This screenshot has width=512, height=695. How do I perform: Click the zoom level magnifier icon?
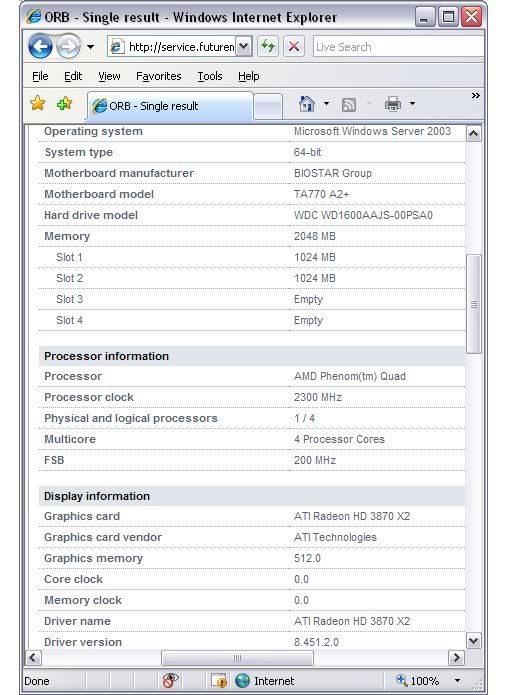(x=402, y=680)
